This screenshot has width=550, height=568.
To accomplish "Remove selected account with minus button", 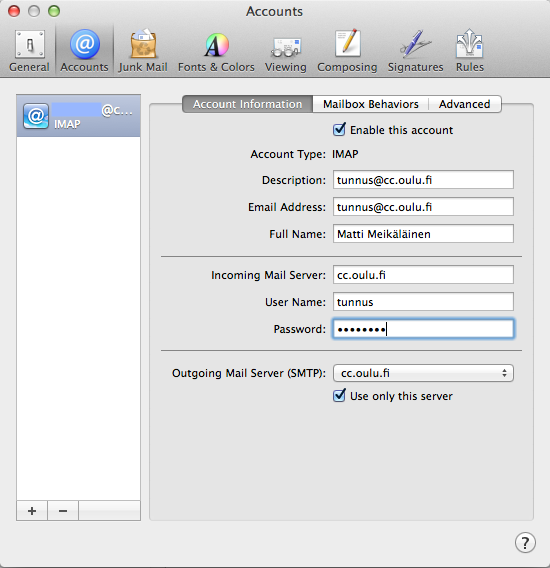I will (63, 511).
